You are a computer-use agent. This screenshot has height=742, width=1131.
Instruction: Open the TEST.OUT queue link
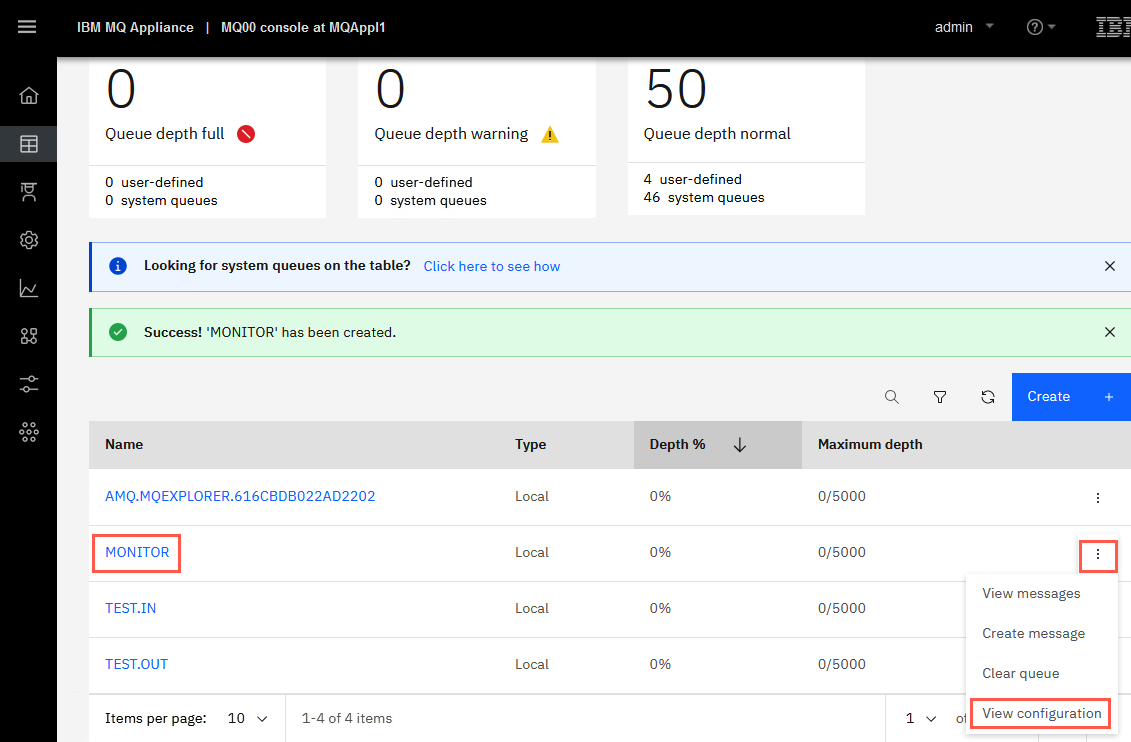pyautogui.click(x=136, y=664)
